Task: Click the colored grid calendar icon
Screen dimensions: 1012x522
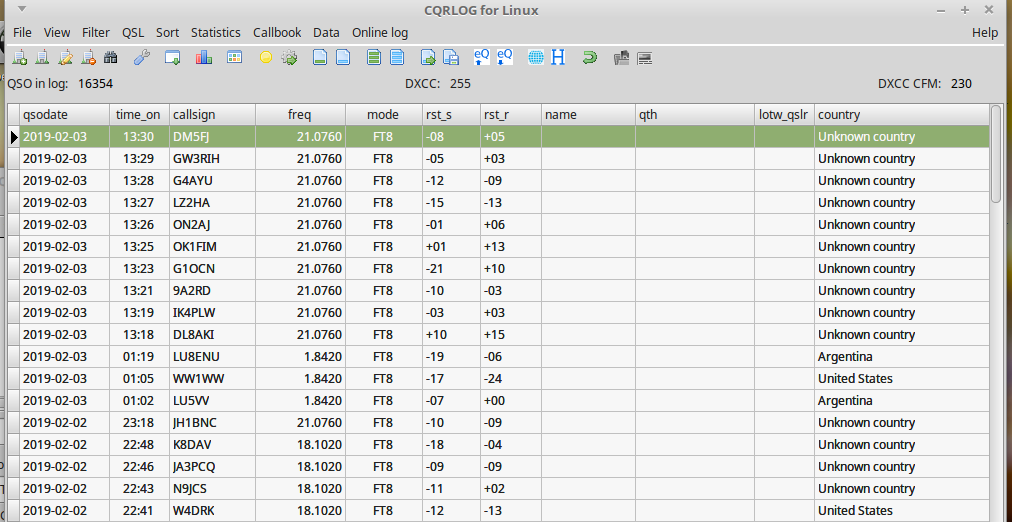Action: click(x=234, y=57)
